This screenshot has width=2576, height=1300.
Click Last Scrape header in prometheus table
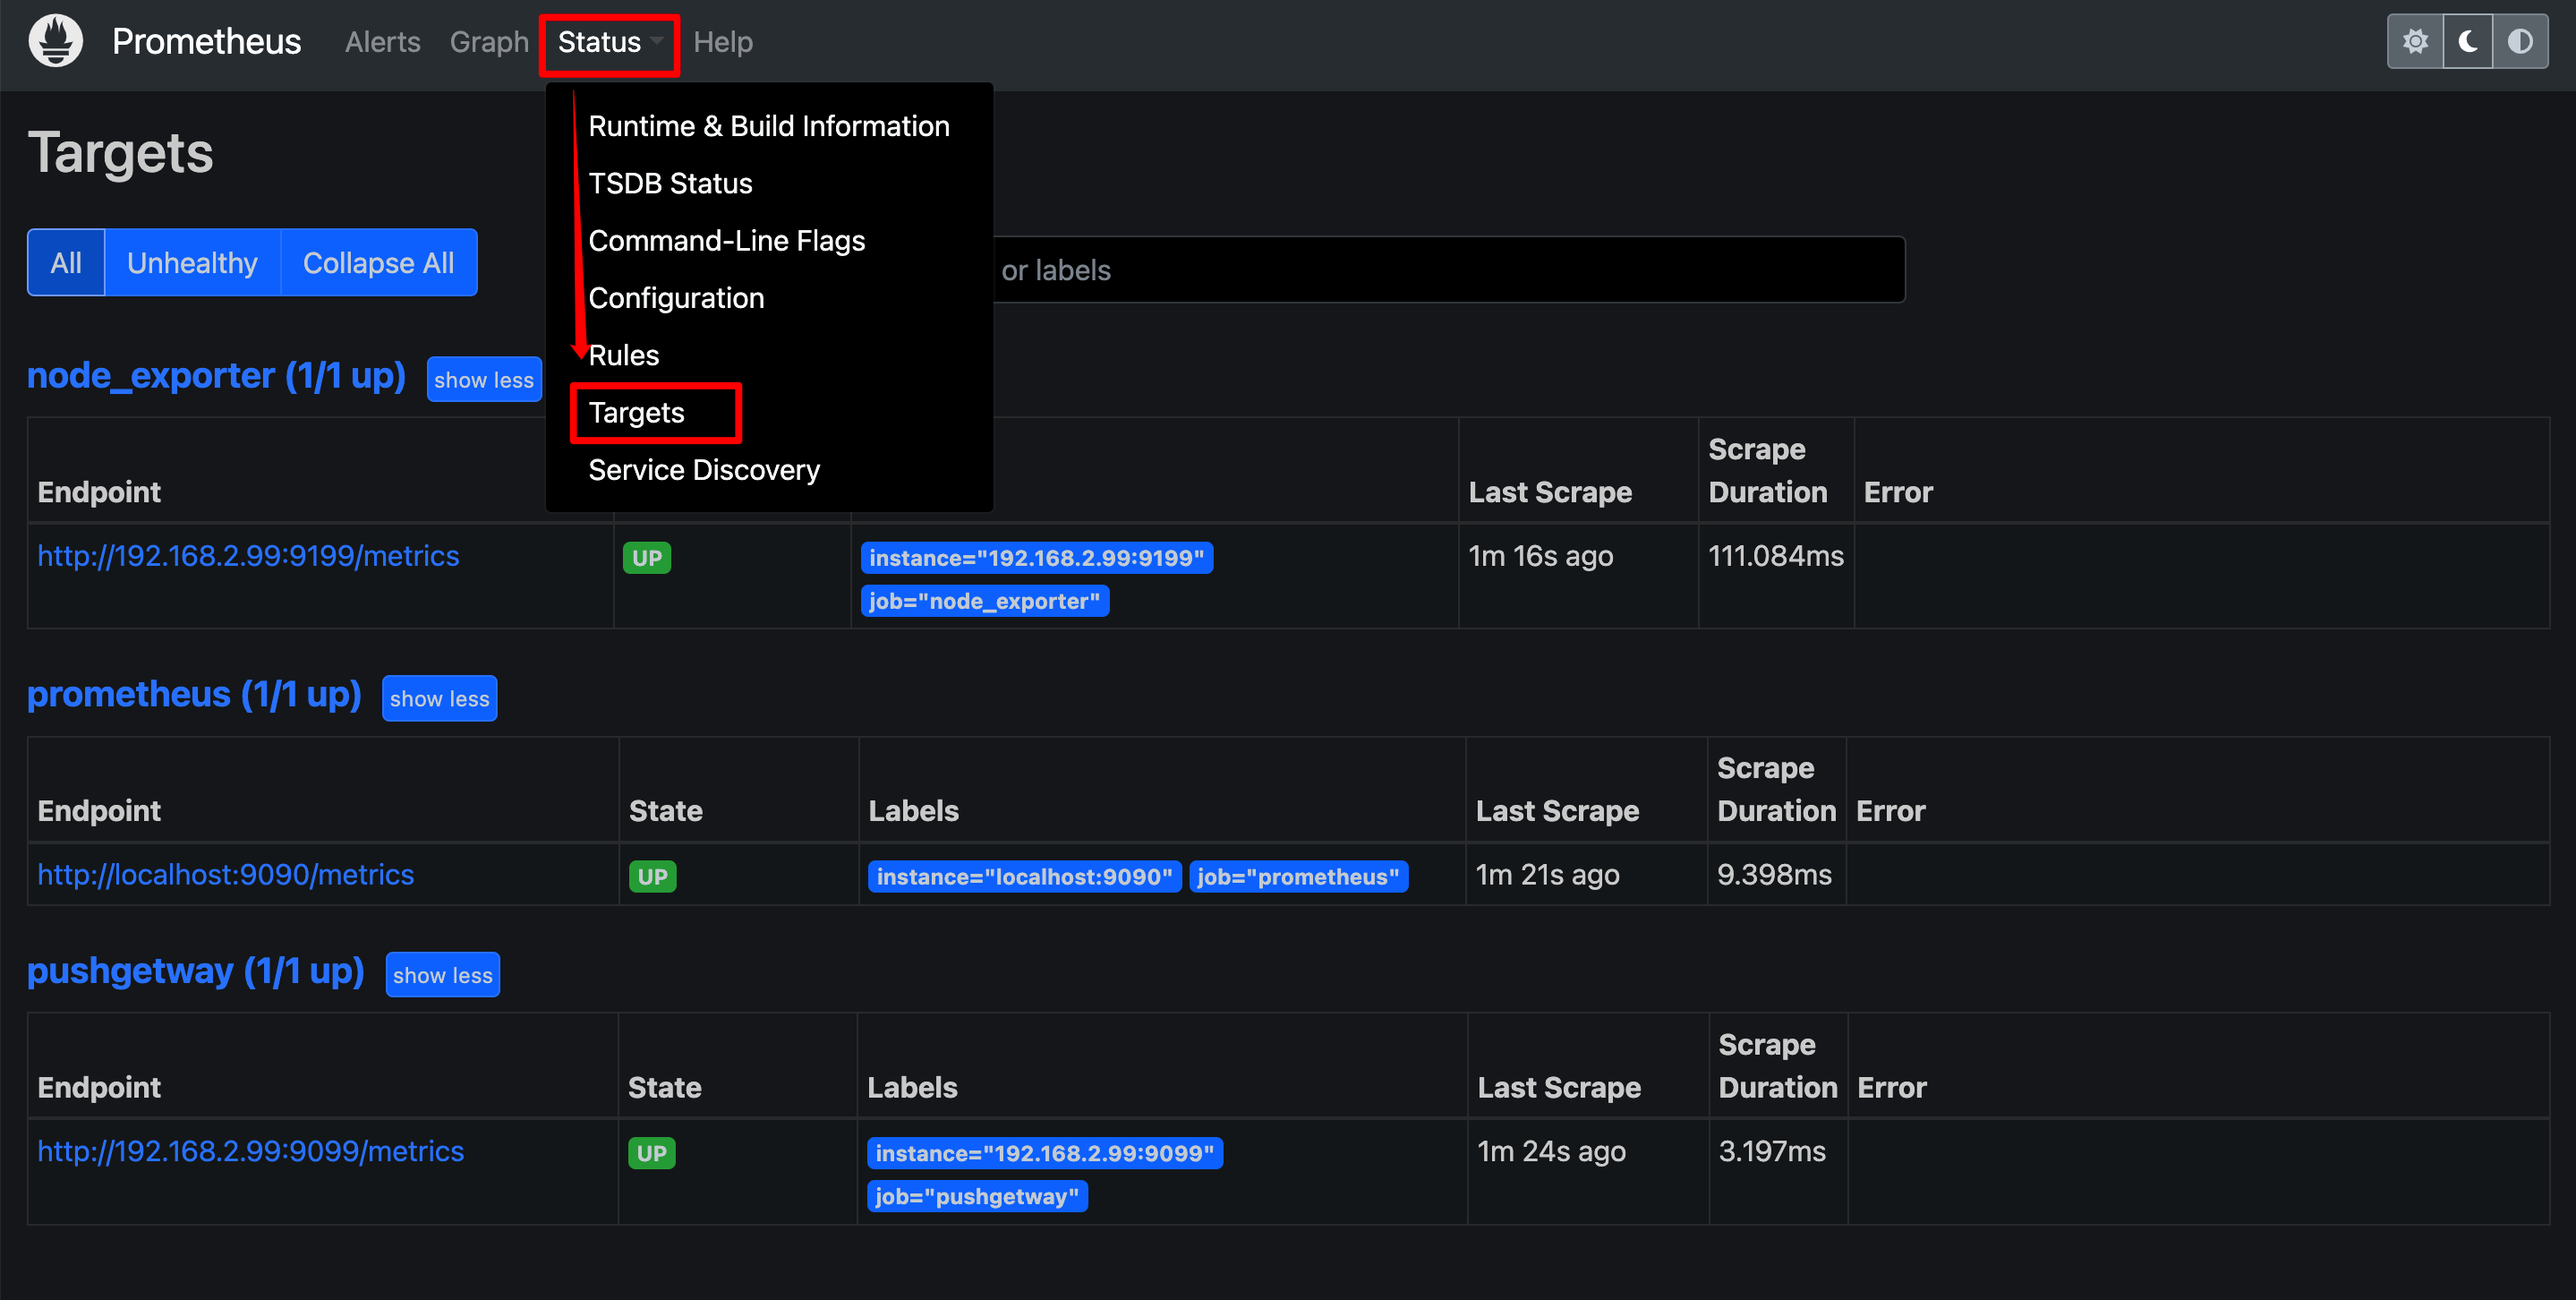click(1557, 811)
